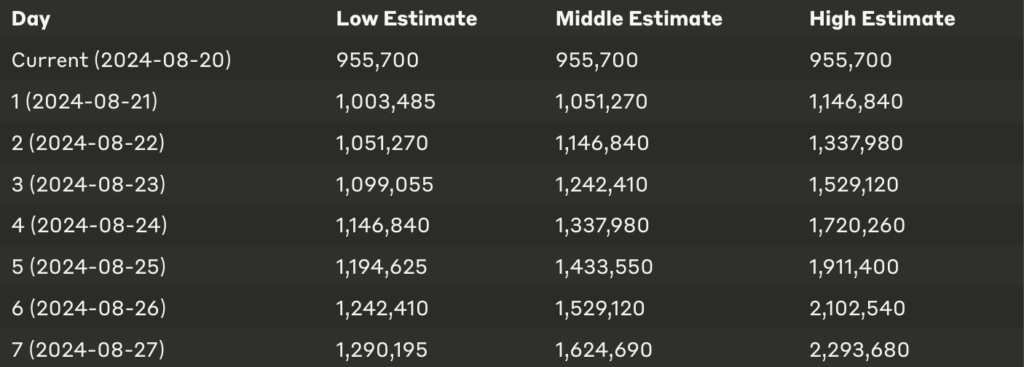Click the low estimate value 1,003,485
Viewport: 1024px width, 367px height.
(385, 102)
